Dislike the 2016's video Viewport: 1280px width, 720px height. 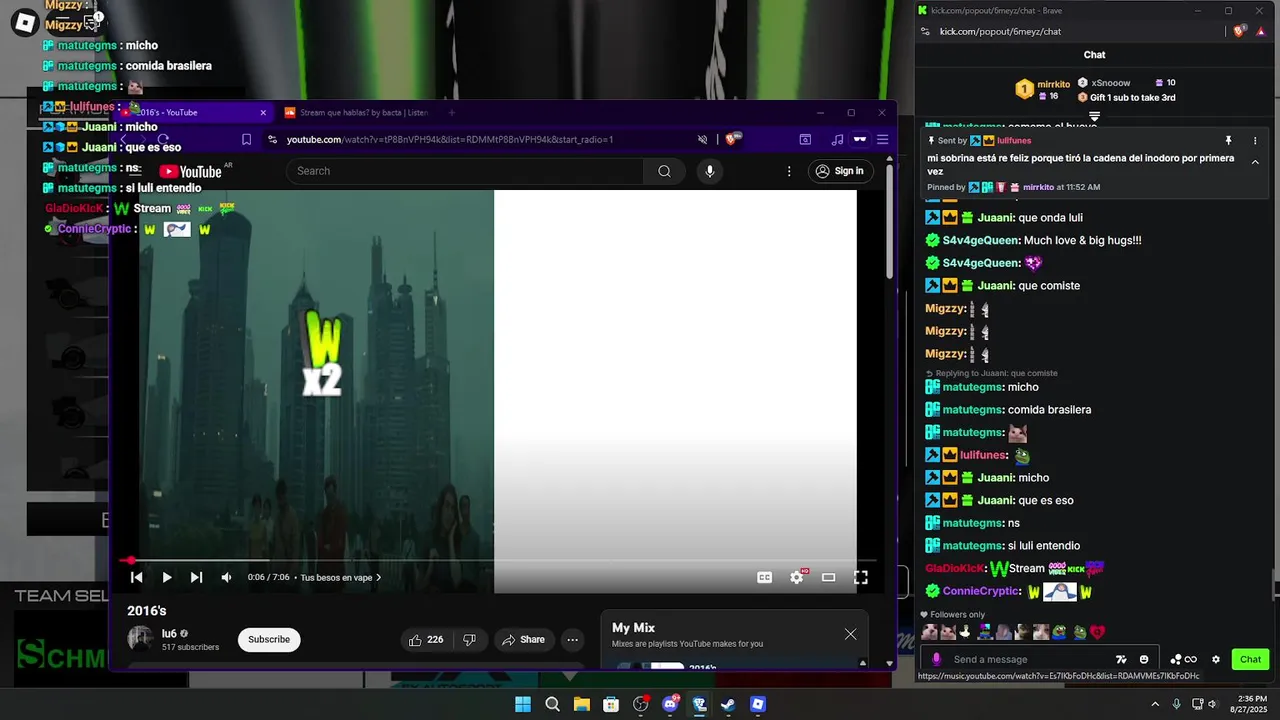tap(469, 640)
